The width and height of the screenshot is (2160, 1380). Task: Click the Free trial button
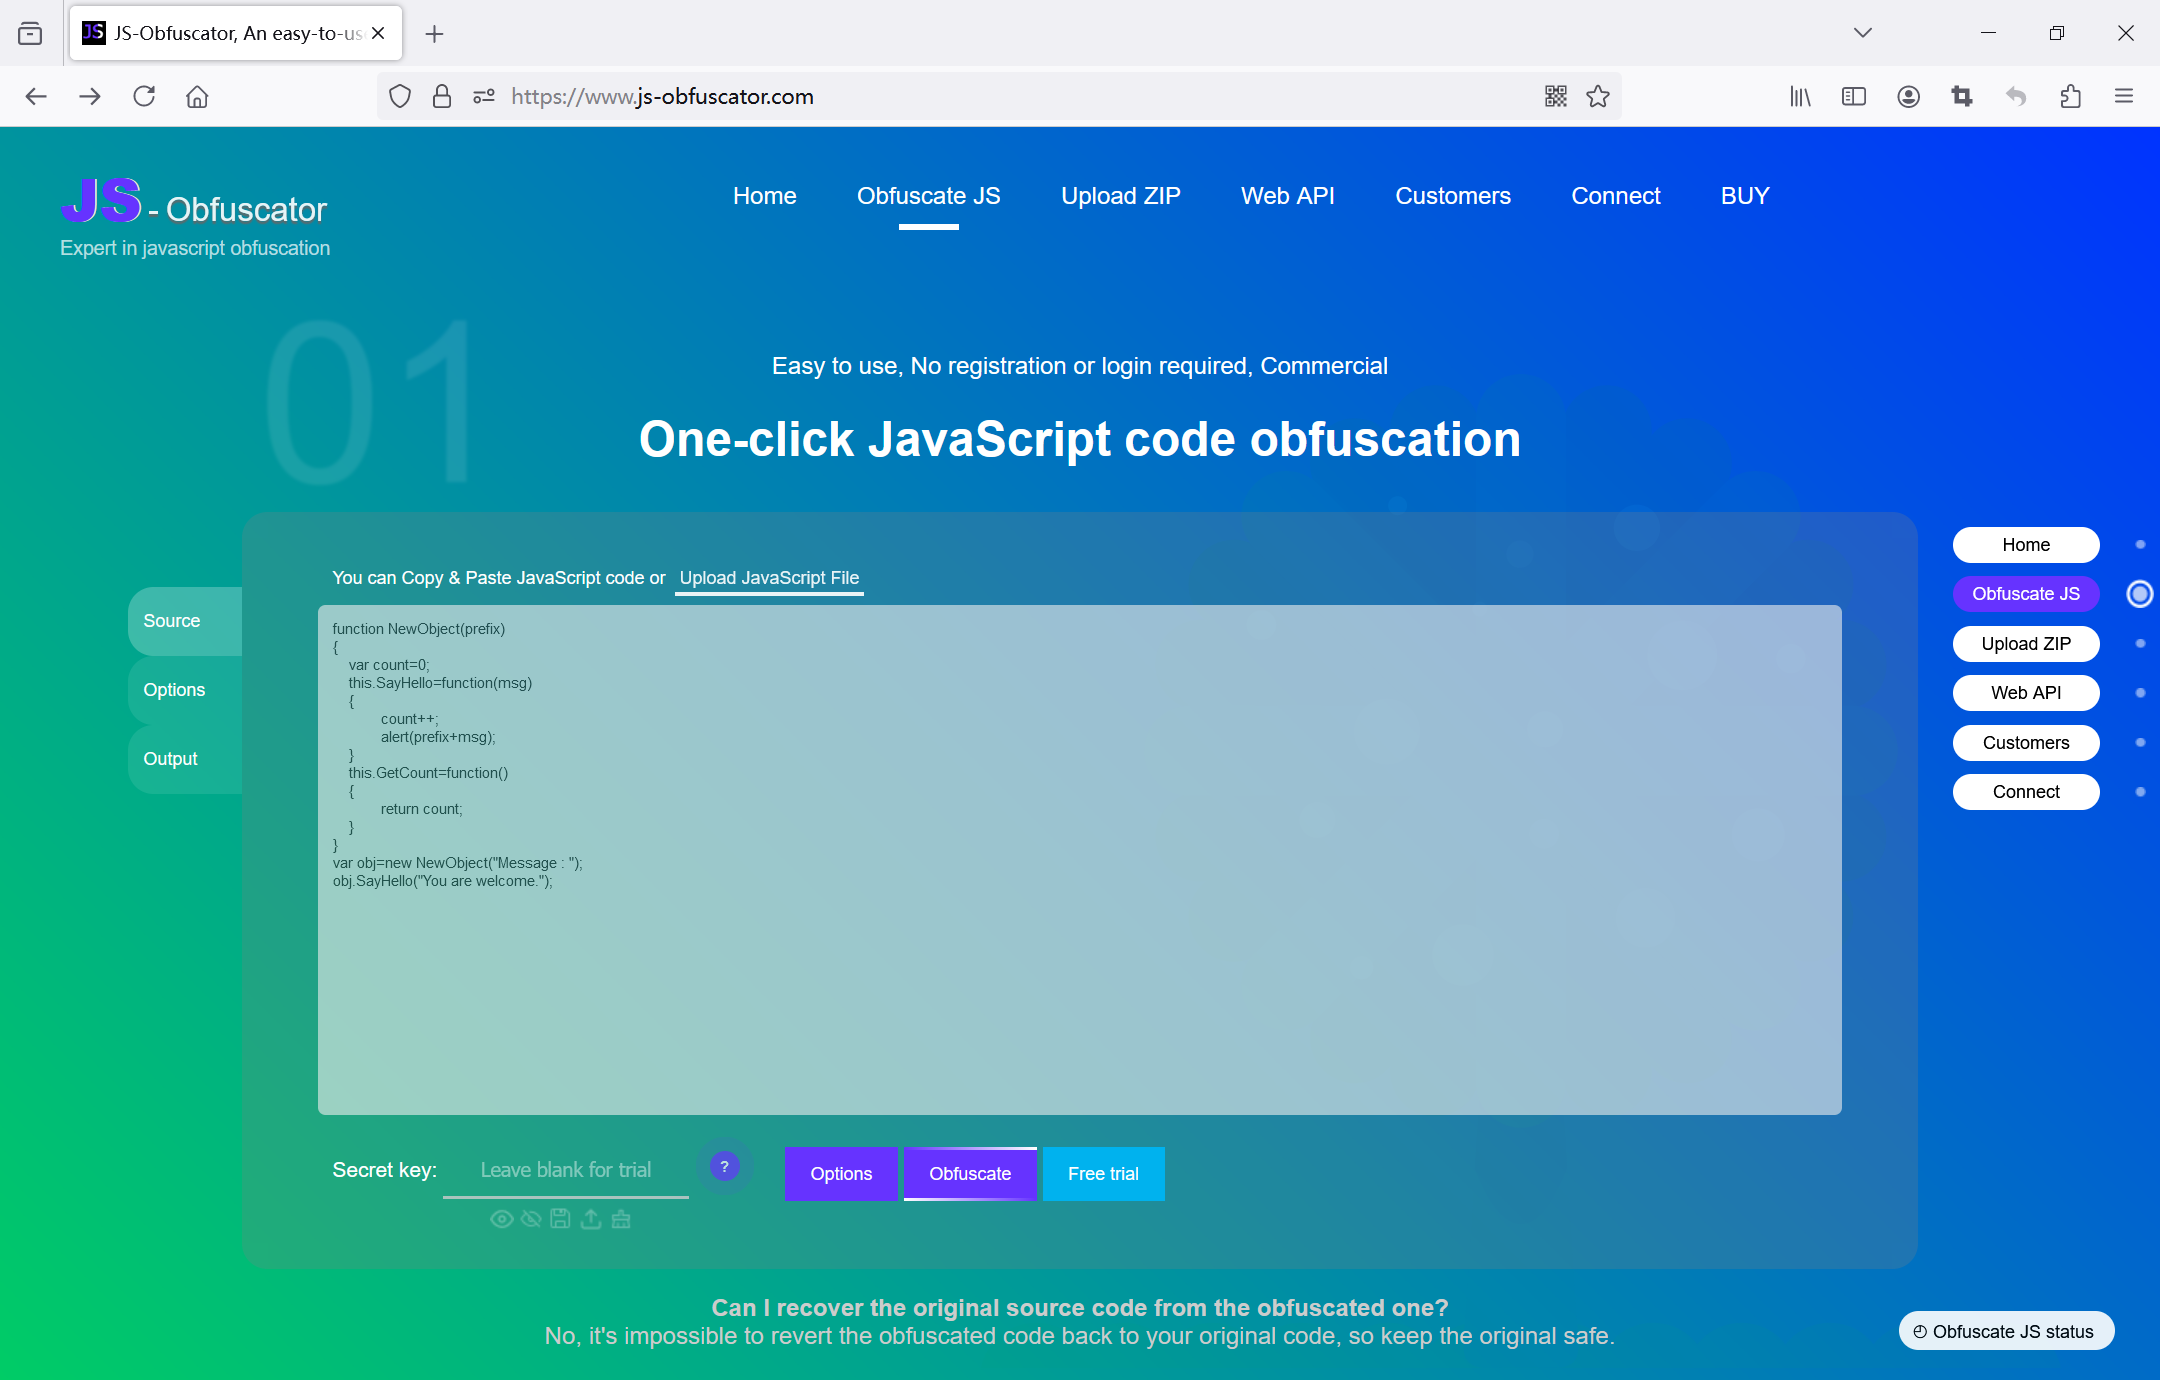pos(1103,1174)
